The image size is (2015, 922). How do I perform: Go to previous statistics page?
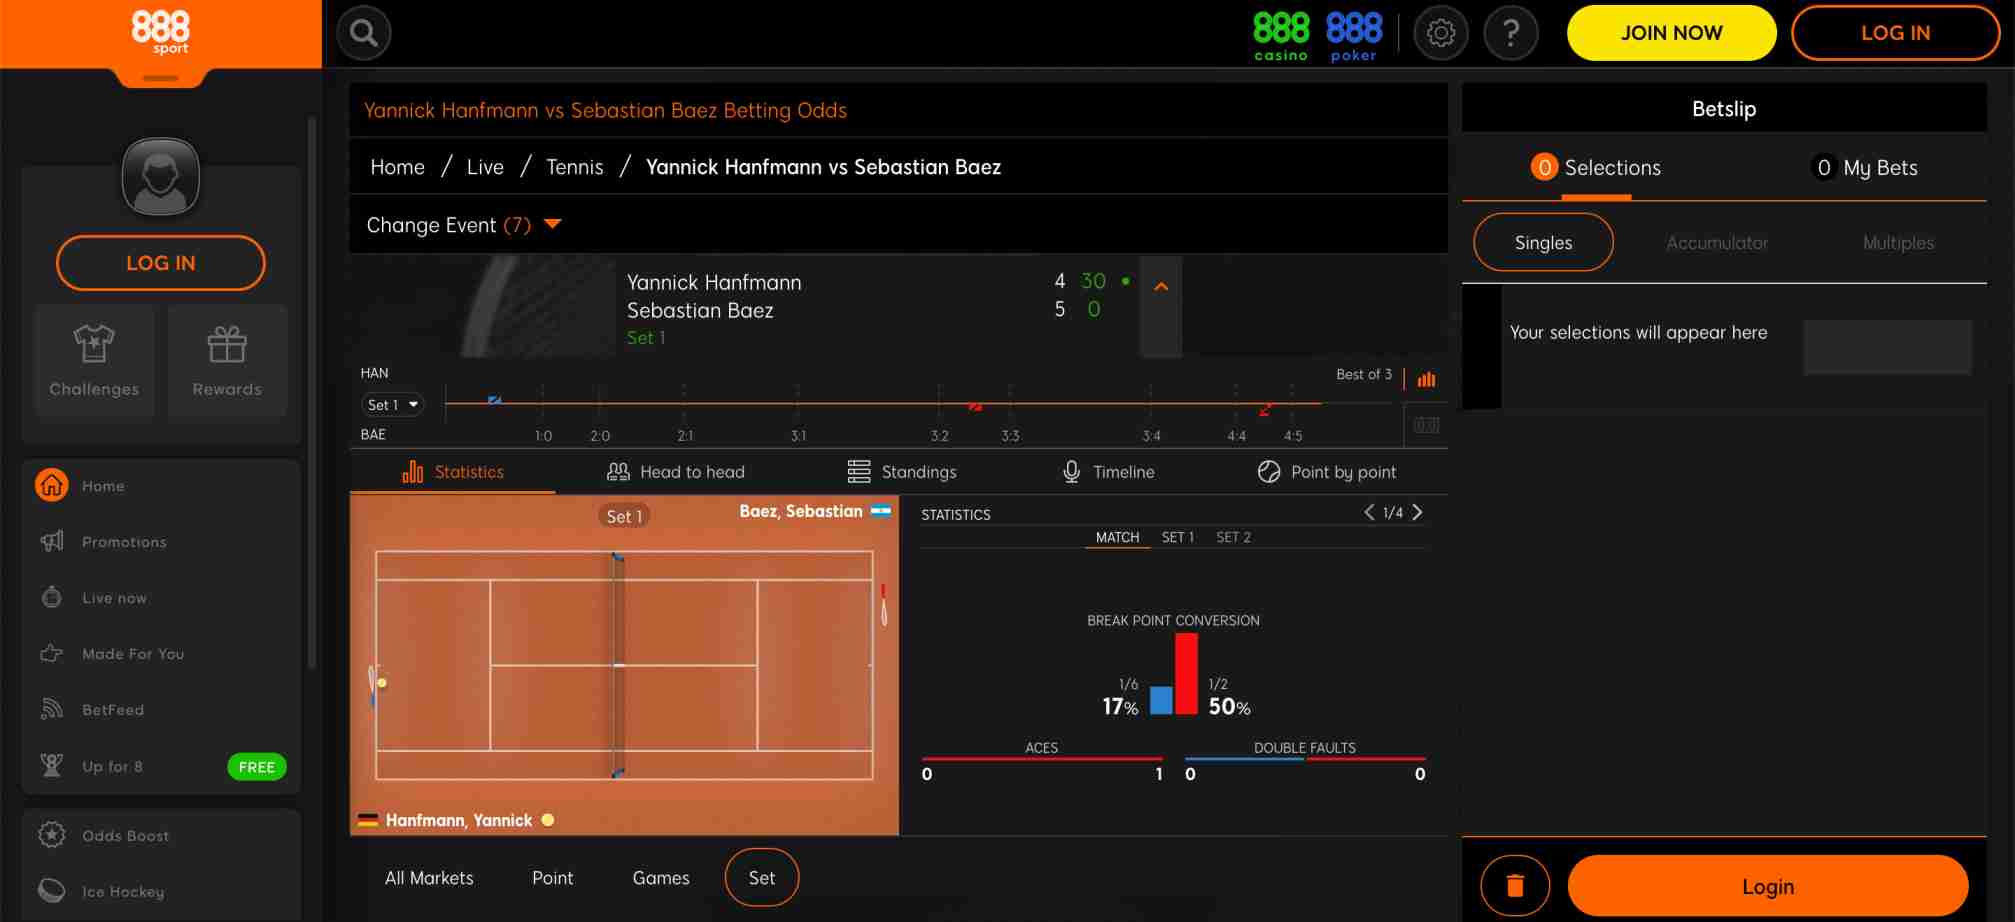click(x=1369, y=512)
